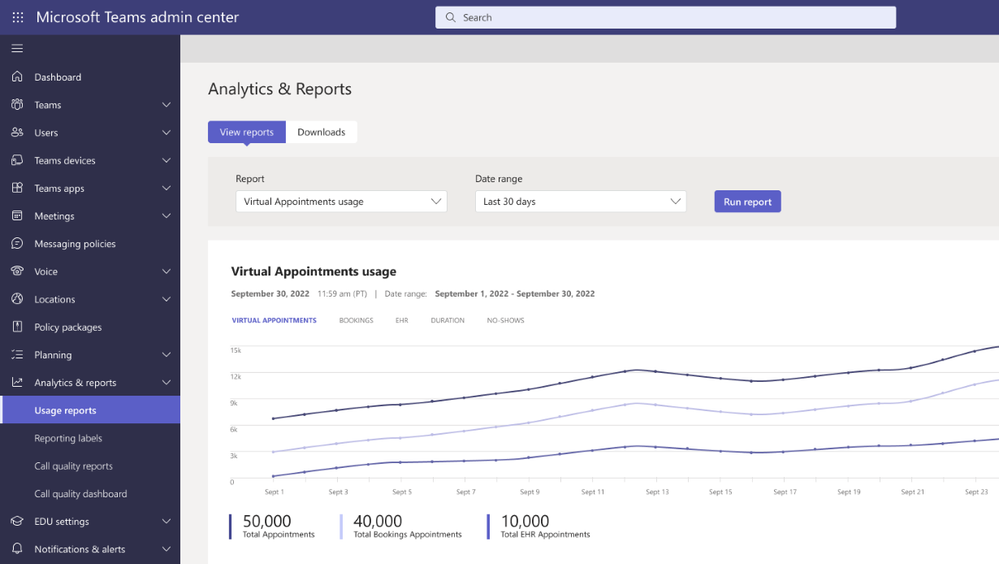Screen dimensions: 999x564
Task: Open the Report dropdown showing Virtual Appointments usage
Action: coord(341,201)
